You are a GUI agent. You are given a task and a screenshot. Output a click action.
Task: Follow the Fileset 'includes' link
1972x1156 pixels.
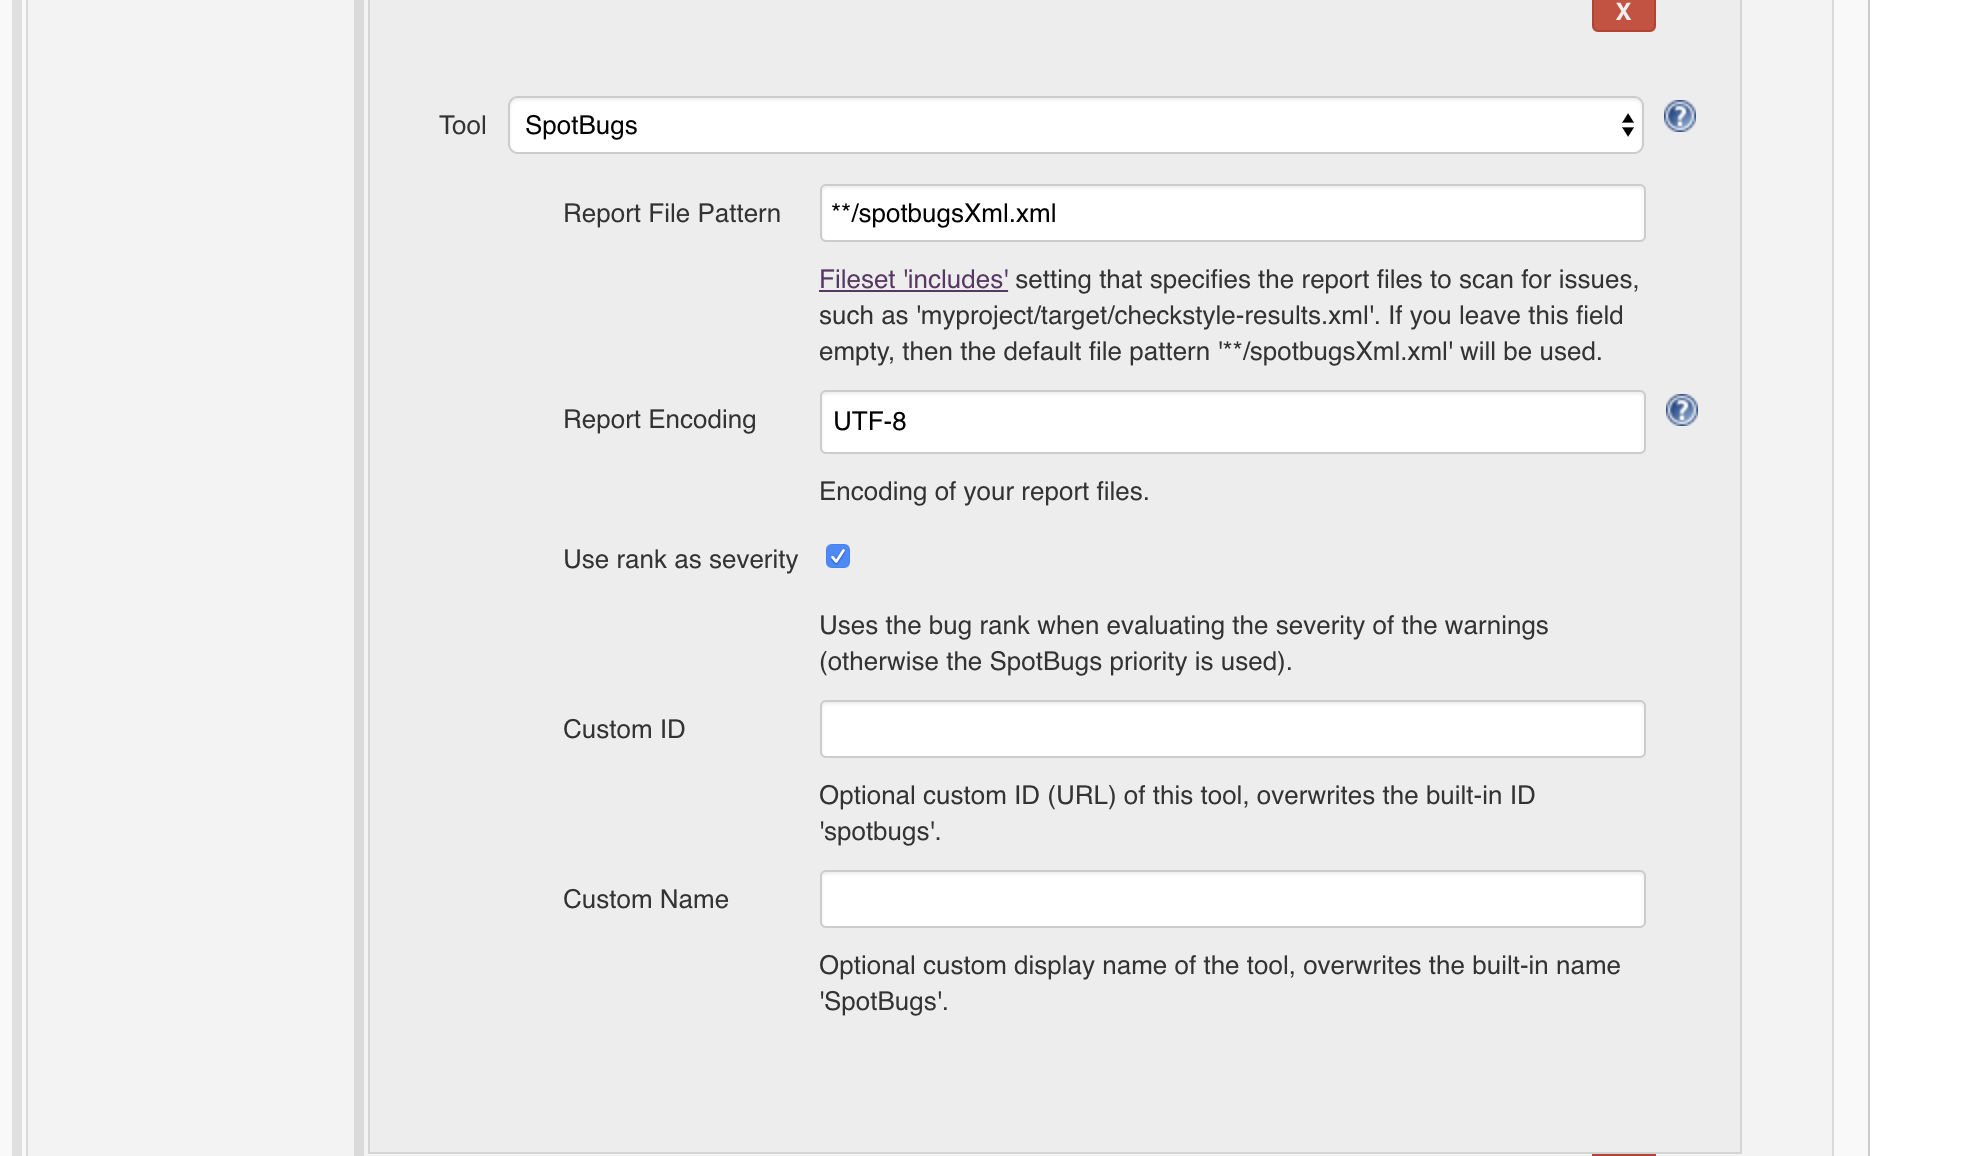913,279
